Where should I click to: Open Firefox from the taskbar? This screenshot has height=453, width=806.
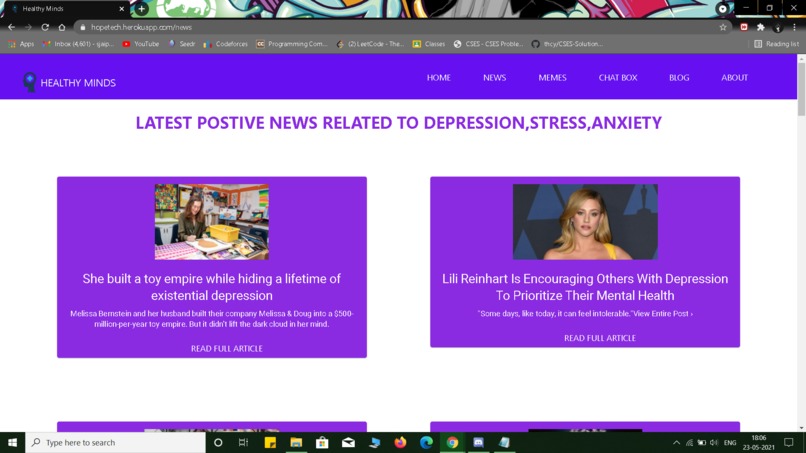pyautogui.click(x=400, y=442)
